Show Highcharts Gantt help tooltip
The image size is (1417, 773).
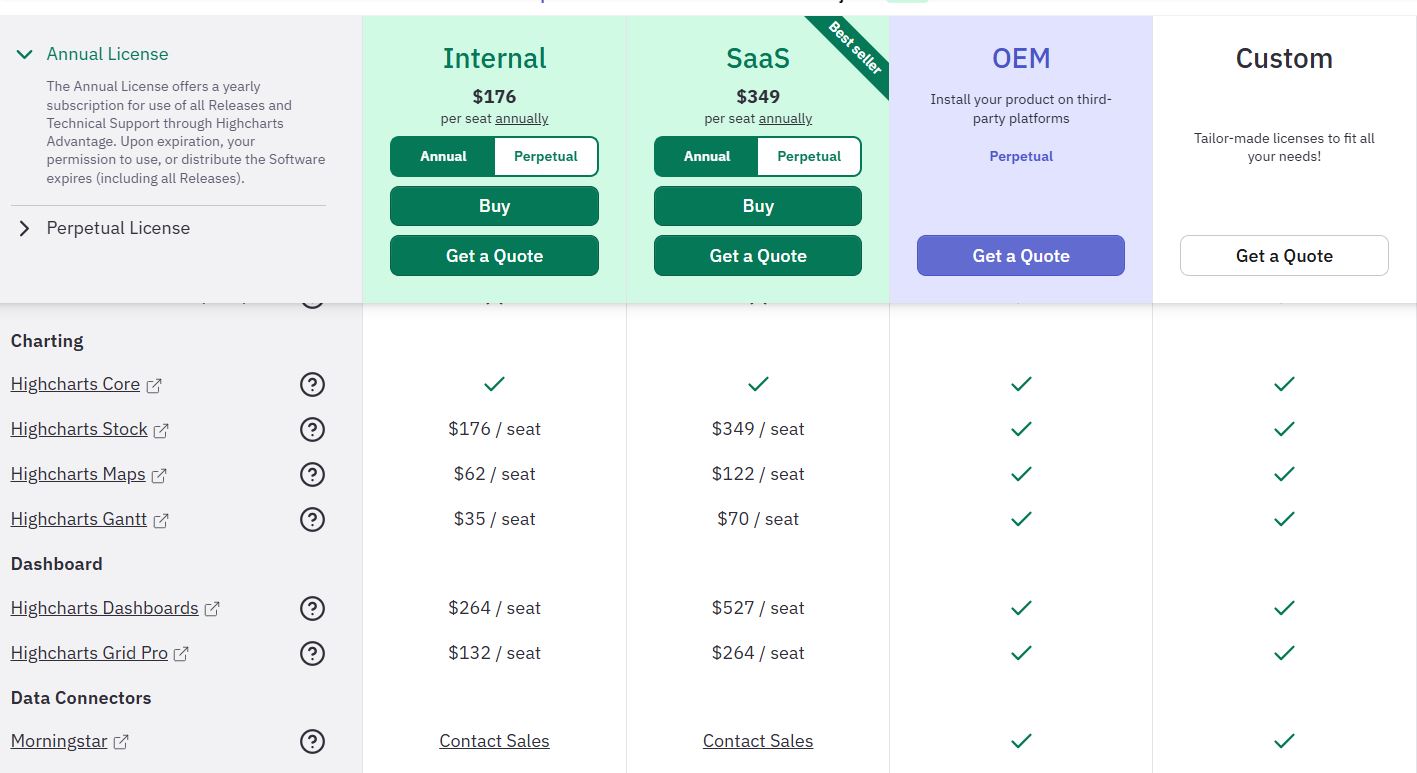312,519
